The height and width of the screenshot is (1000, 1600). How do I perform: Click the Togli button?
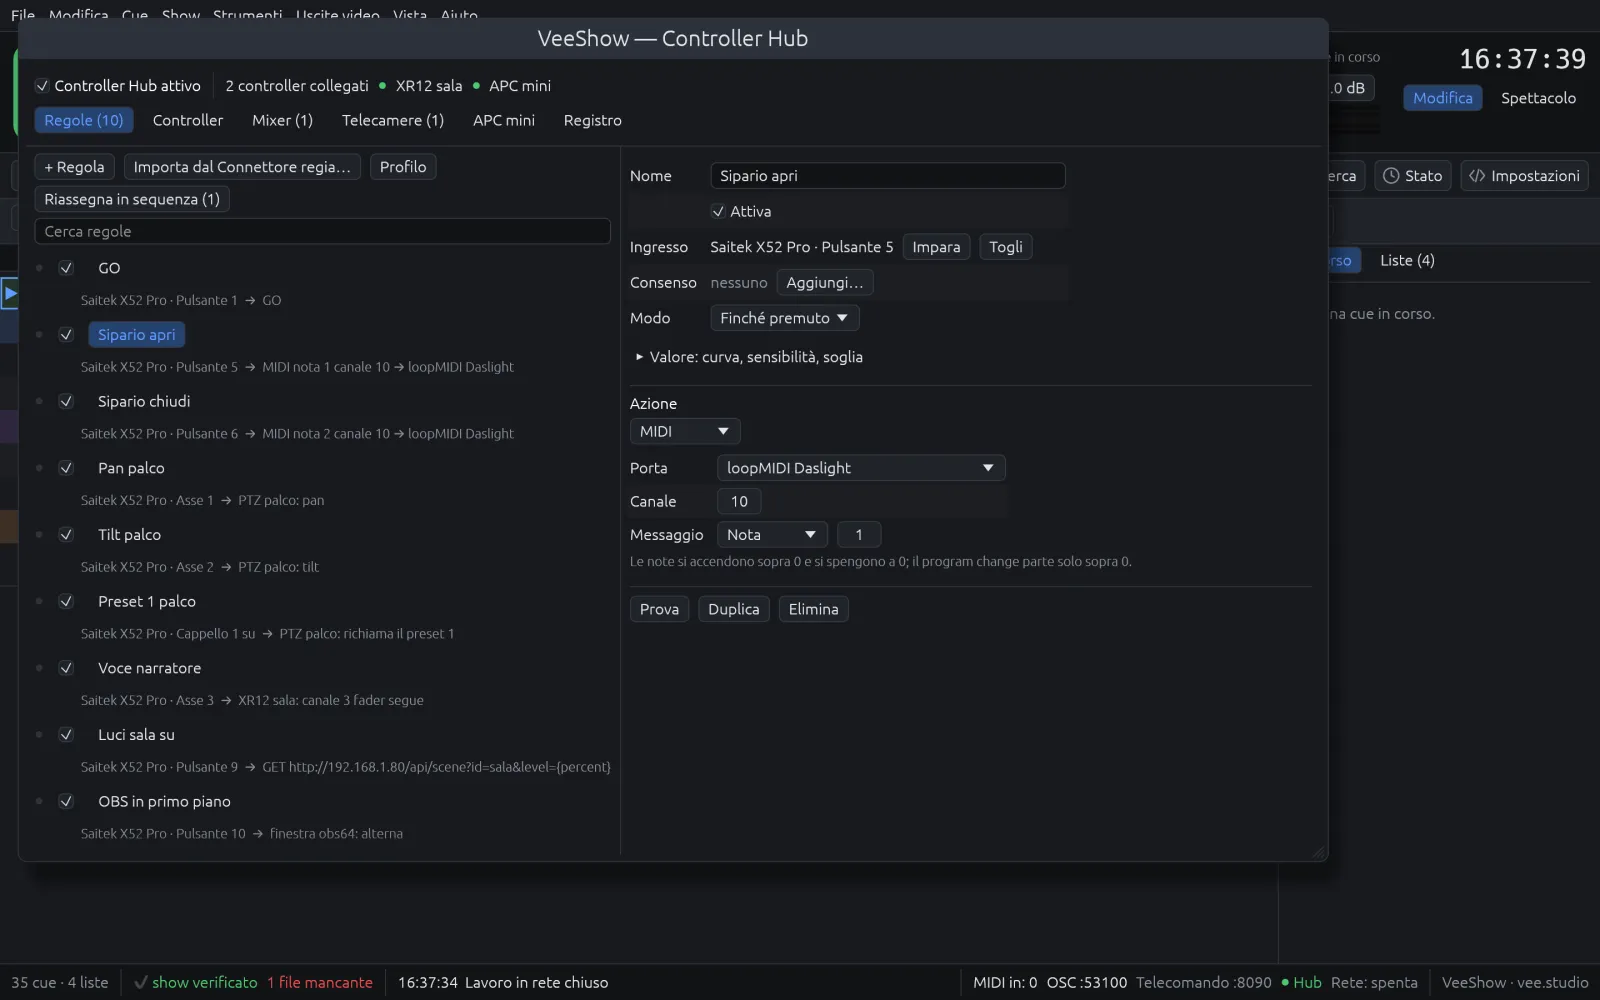1006,247
